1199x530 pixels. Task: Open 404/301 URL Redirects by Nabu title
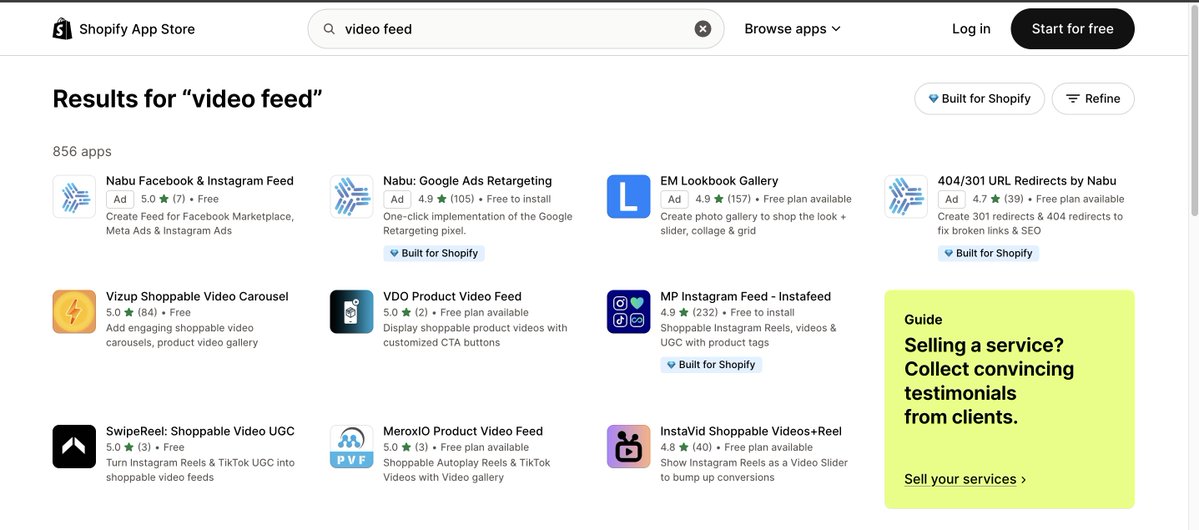click(1027, 181)
